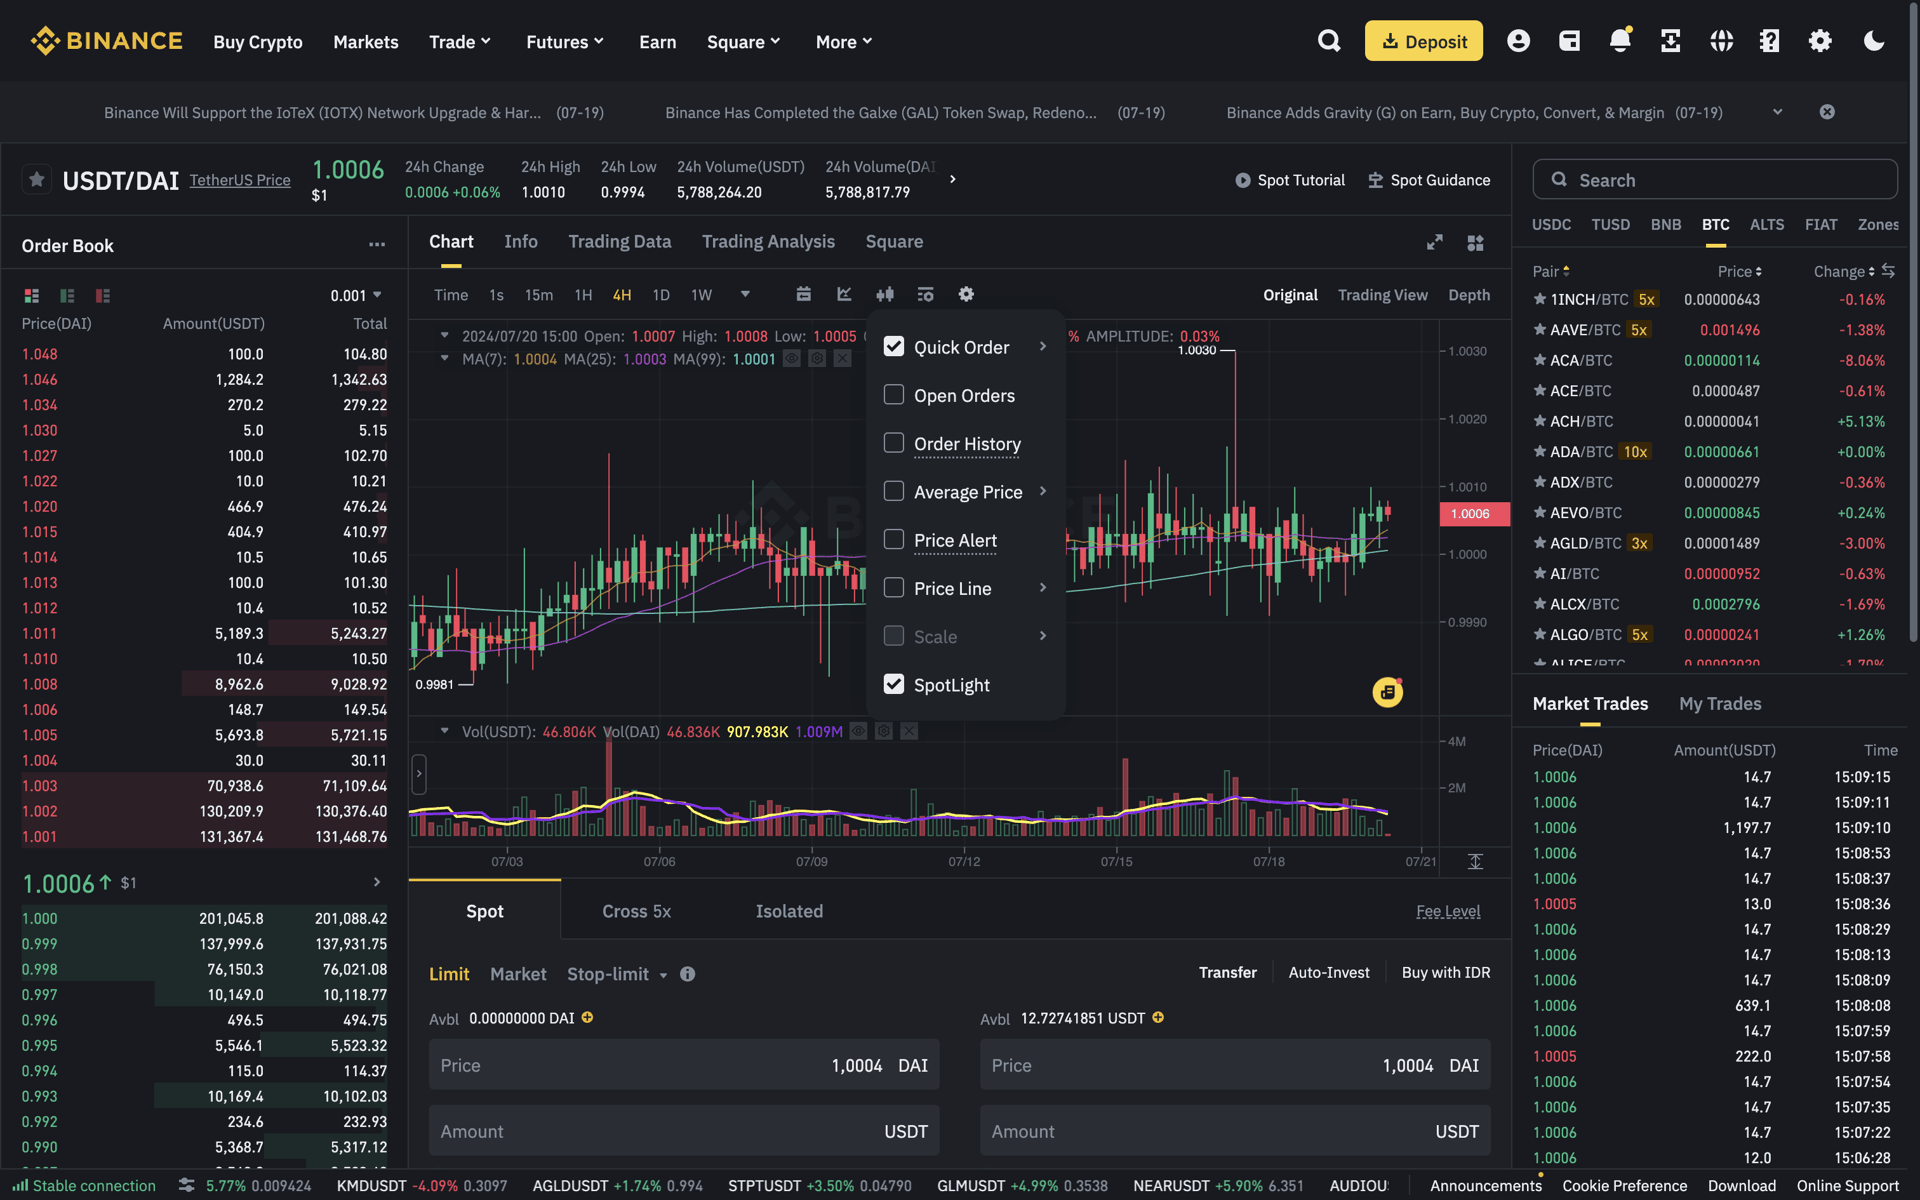Open the chart settings gear
The height and width of the screenshot is (1200, 1920).
coord(966,294)
